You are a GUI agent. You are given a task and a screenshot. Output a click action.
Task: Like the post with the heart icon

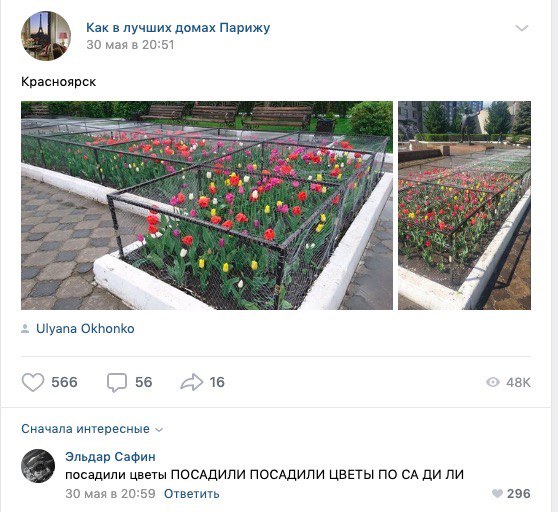[33, 382]
